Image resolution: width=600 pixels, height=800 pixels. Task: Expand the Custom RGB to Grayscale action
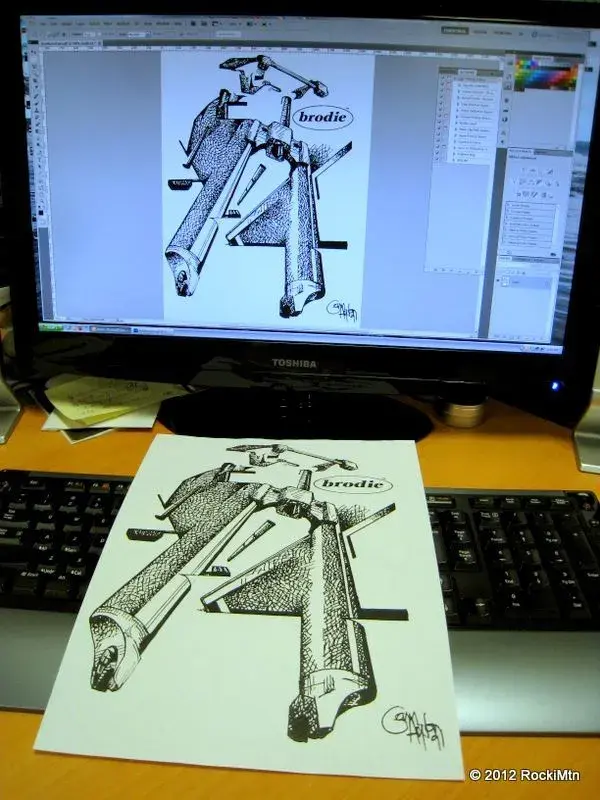[x=457, y=117]
